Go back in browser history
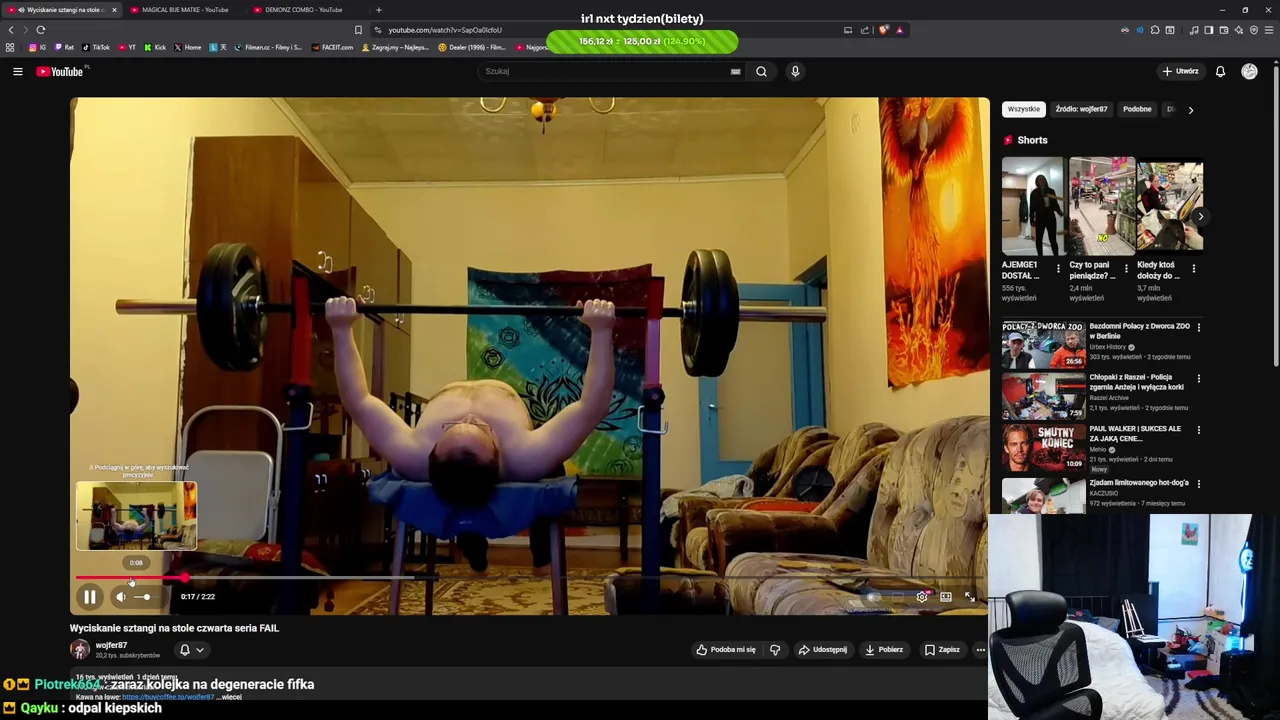1280x720 pixels. pos(11,30)
